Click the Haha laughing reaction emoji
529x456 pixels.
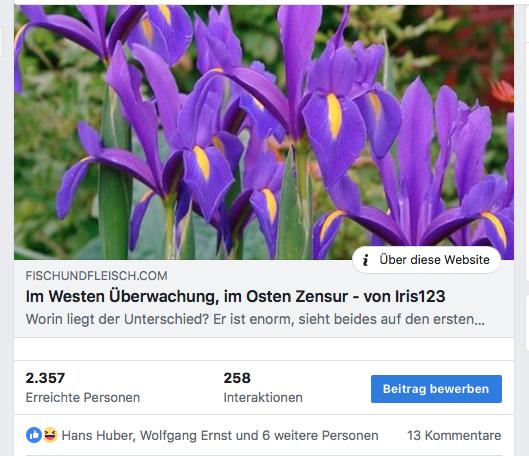click(x=50, y=435)
